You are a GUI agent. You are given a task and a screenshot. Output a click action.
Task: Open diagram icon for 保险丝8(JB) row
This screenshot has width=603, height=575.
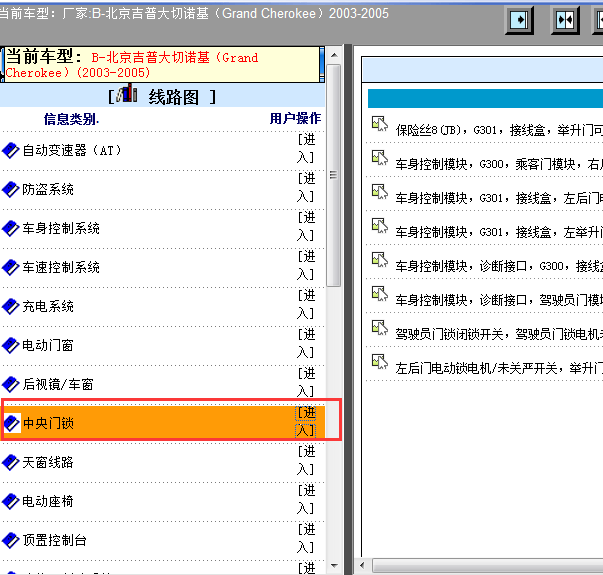click(x=380, y=124)
